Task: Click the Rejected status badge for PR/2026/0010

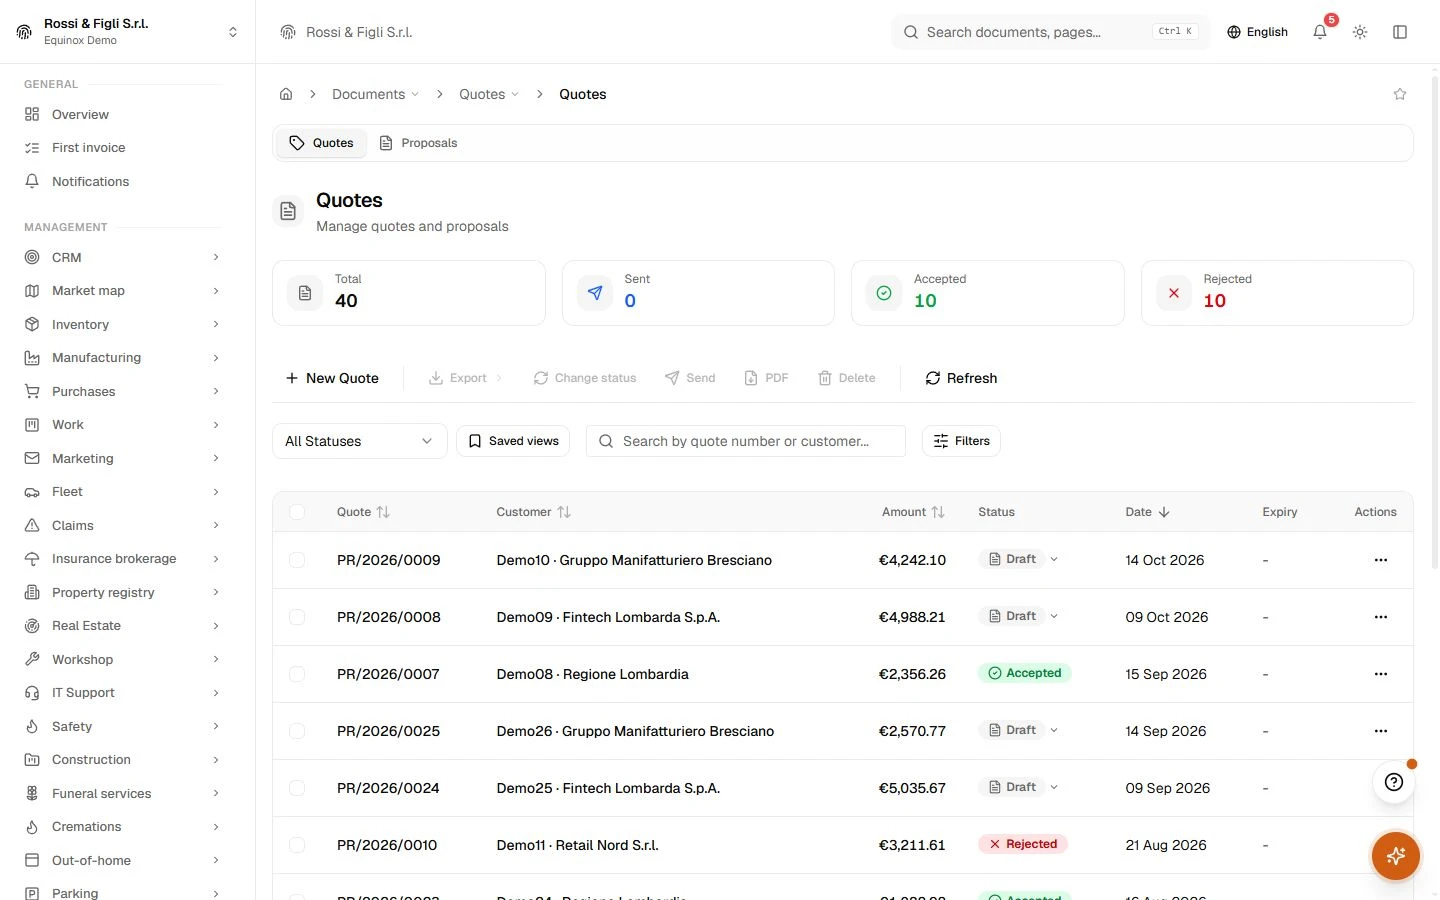Action: pyautogui.click(x=1023, y=844)
